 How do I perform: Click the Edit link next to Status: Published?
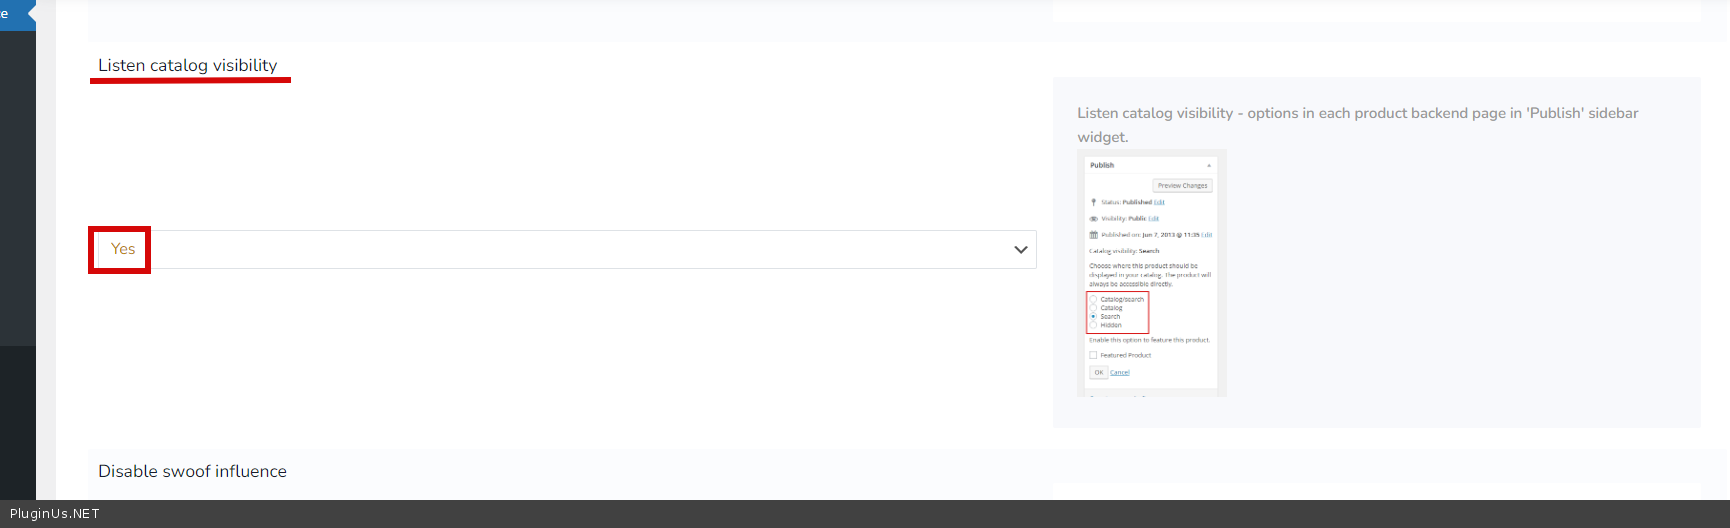pyautogui.click(x=1159, y=202)
